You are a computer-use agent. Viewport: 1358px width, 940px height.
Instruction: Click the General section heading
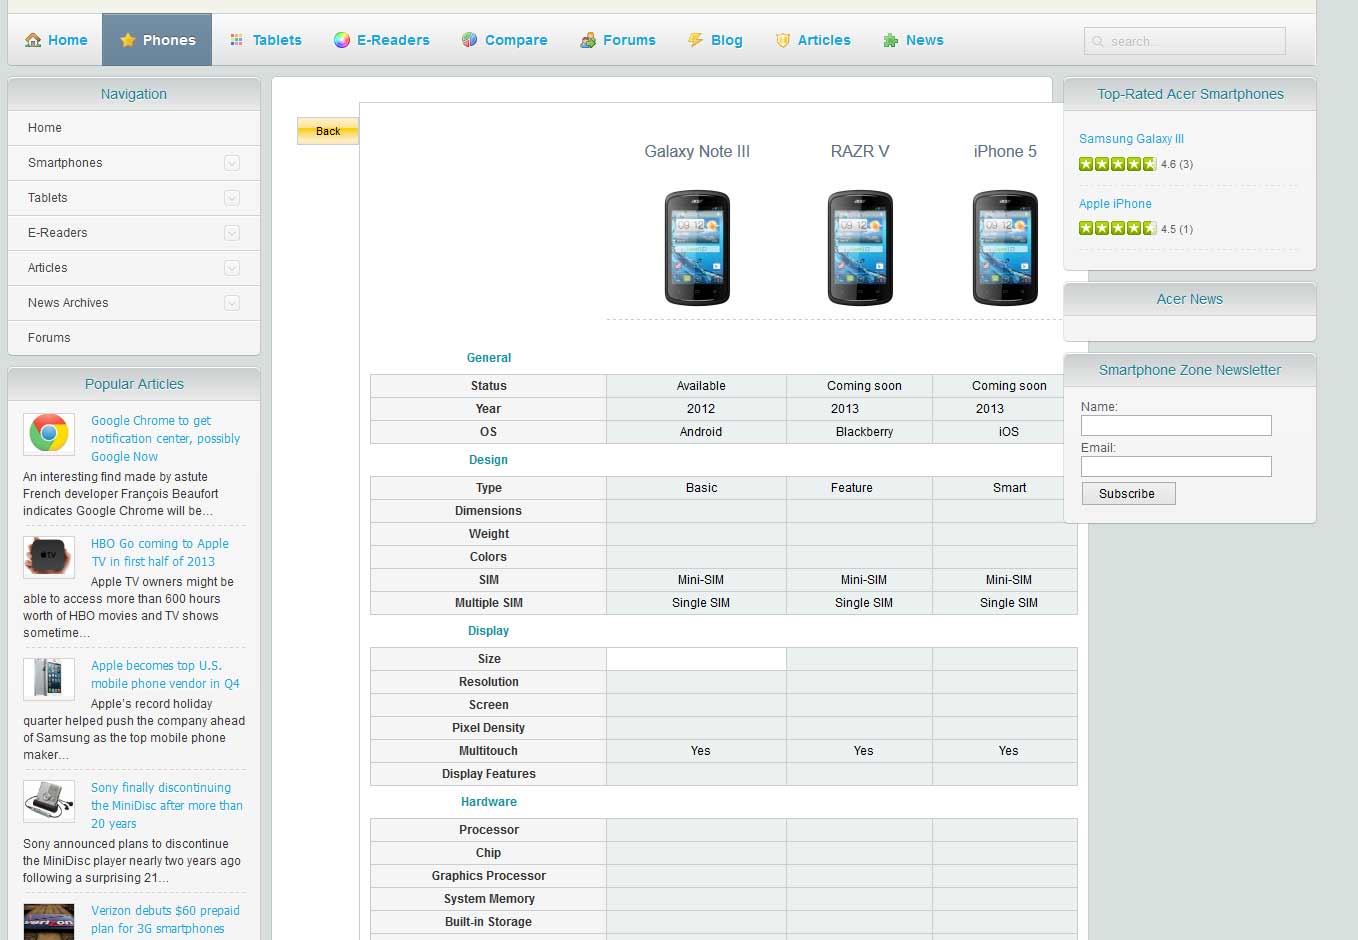(489, 358)
